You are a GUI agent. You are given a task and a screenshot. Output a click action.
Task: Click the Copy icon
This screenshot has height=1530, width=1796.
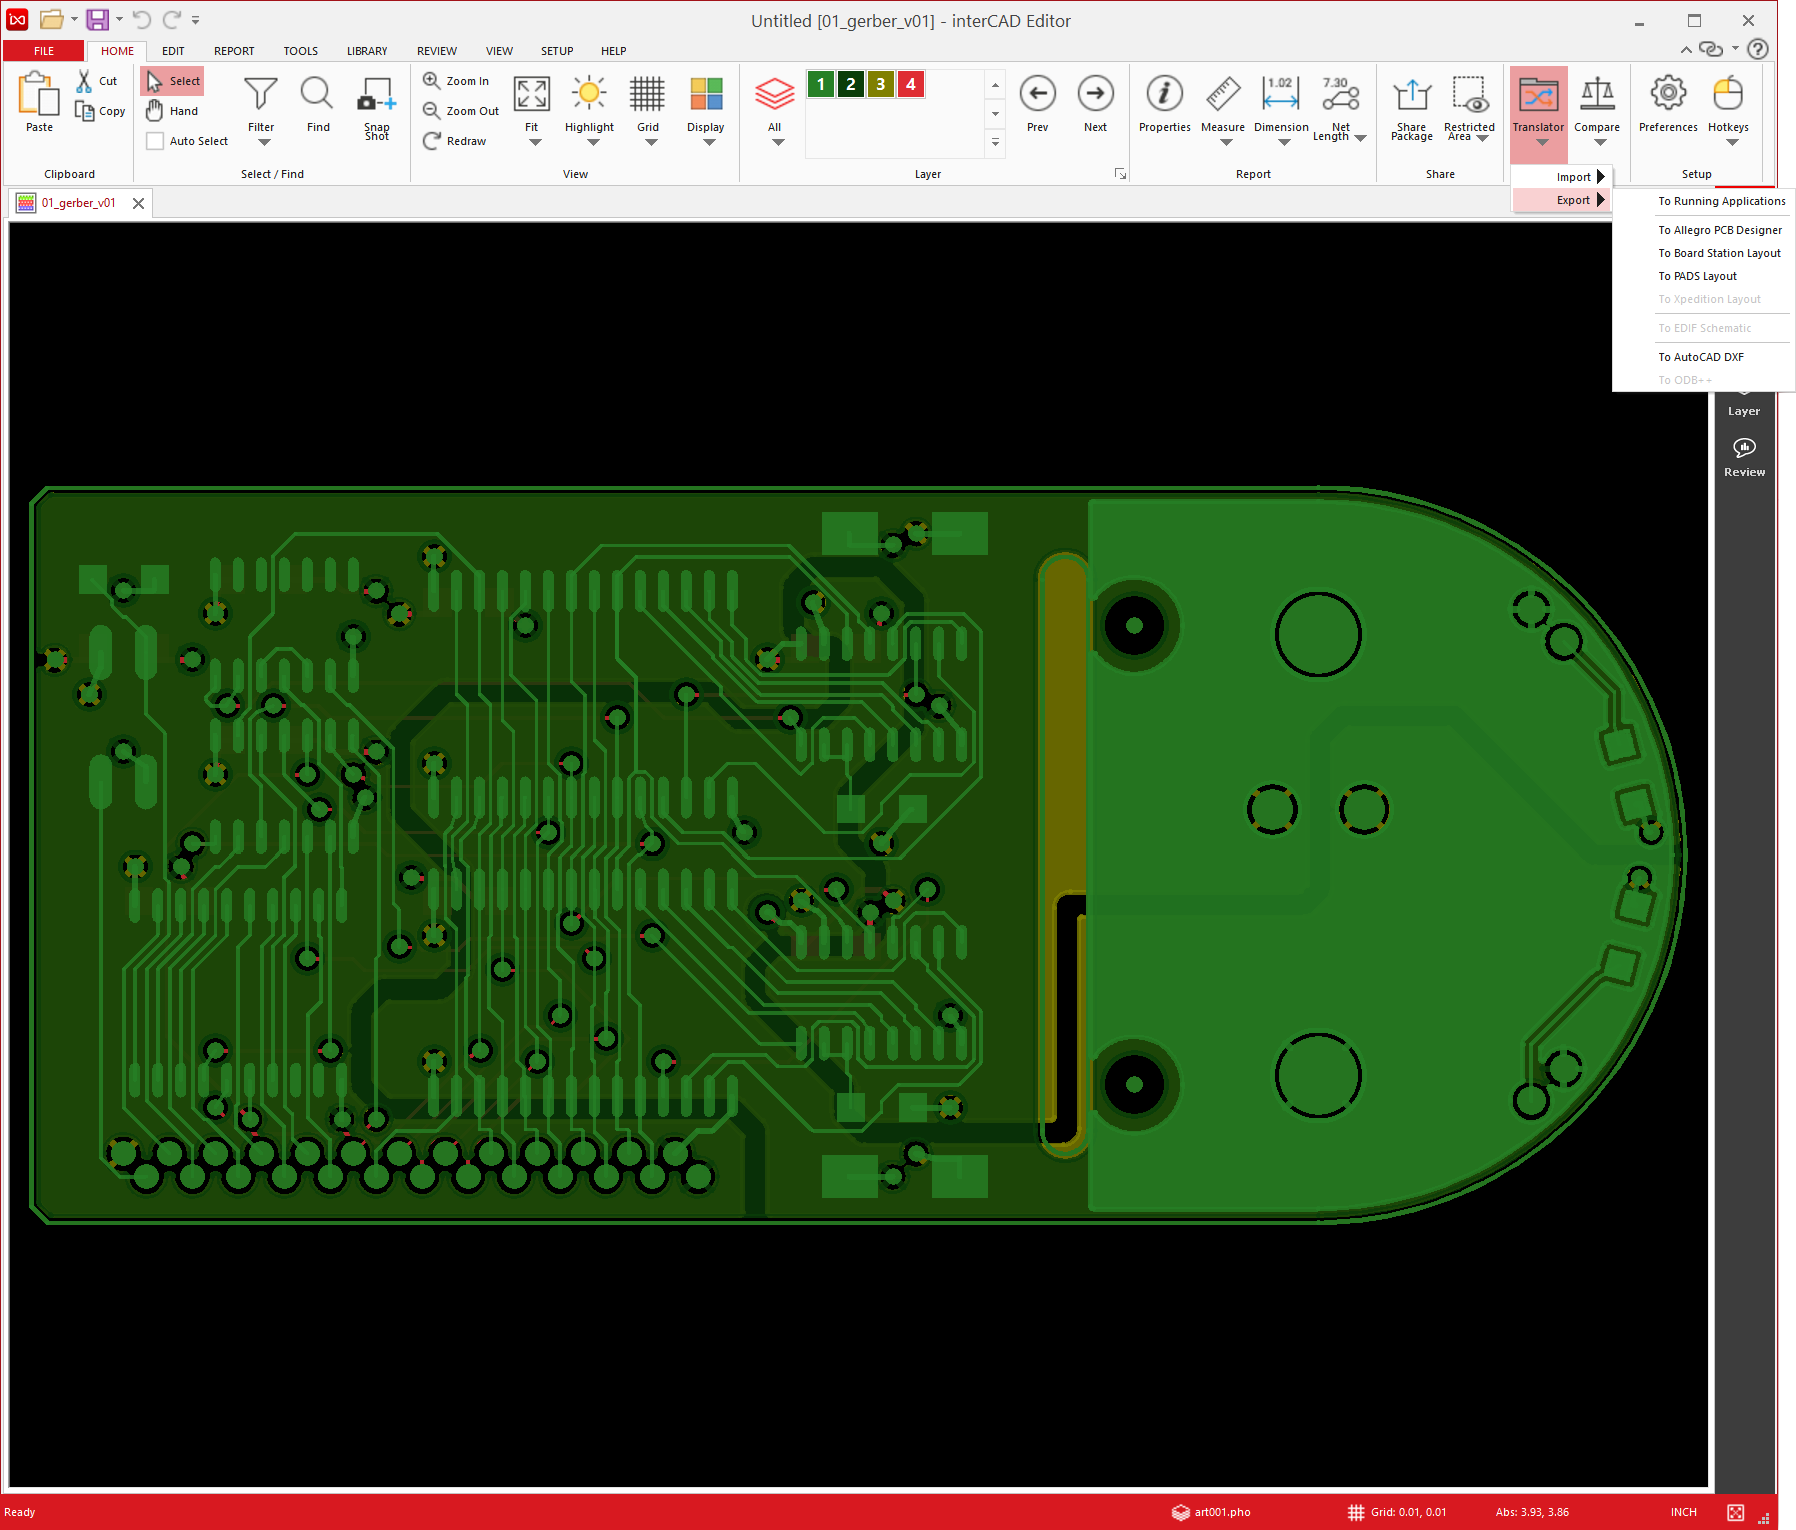[85, 111]
